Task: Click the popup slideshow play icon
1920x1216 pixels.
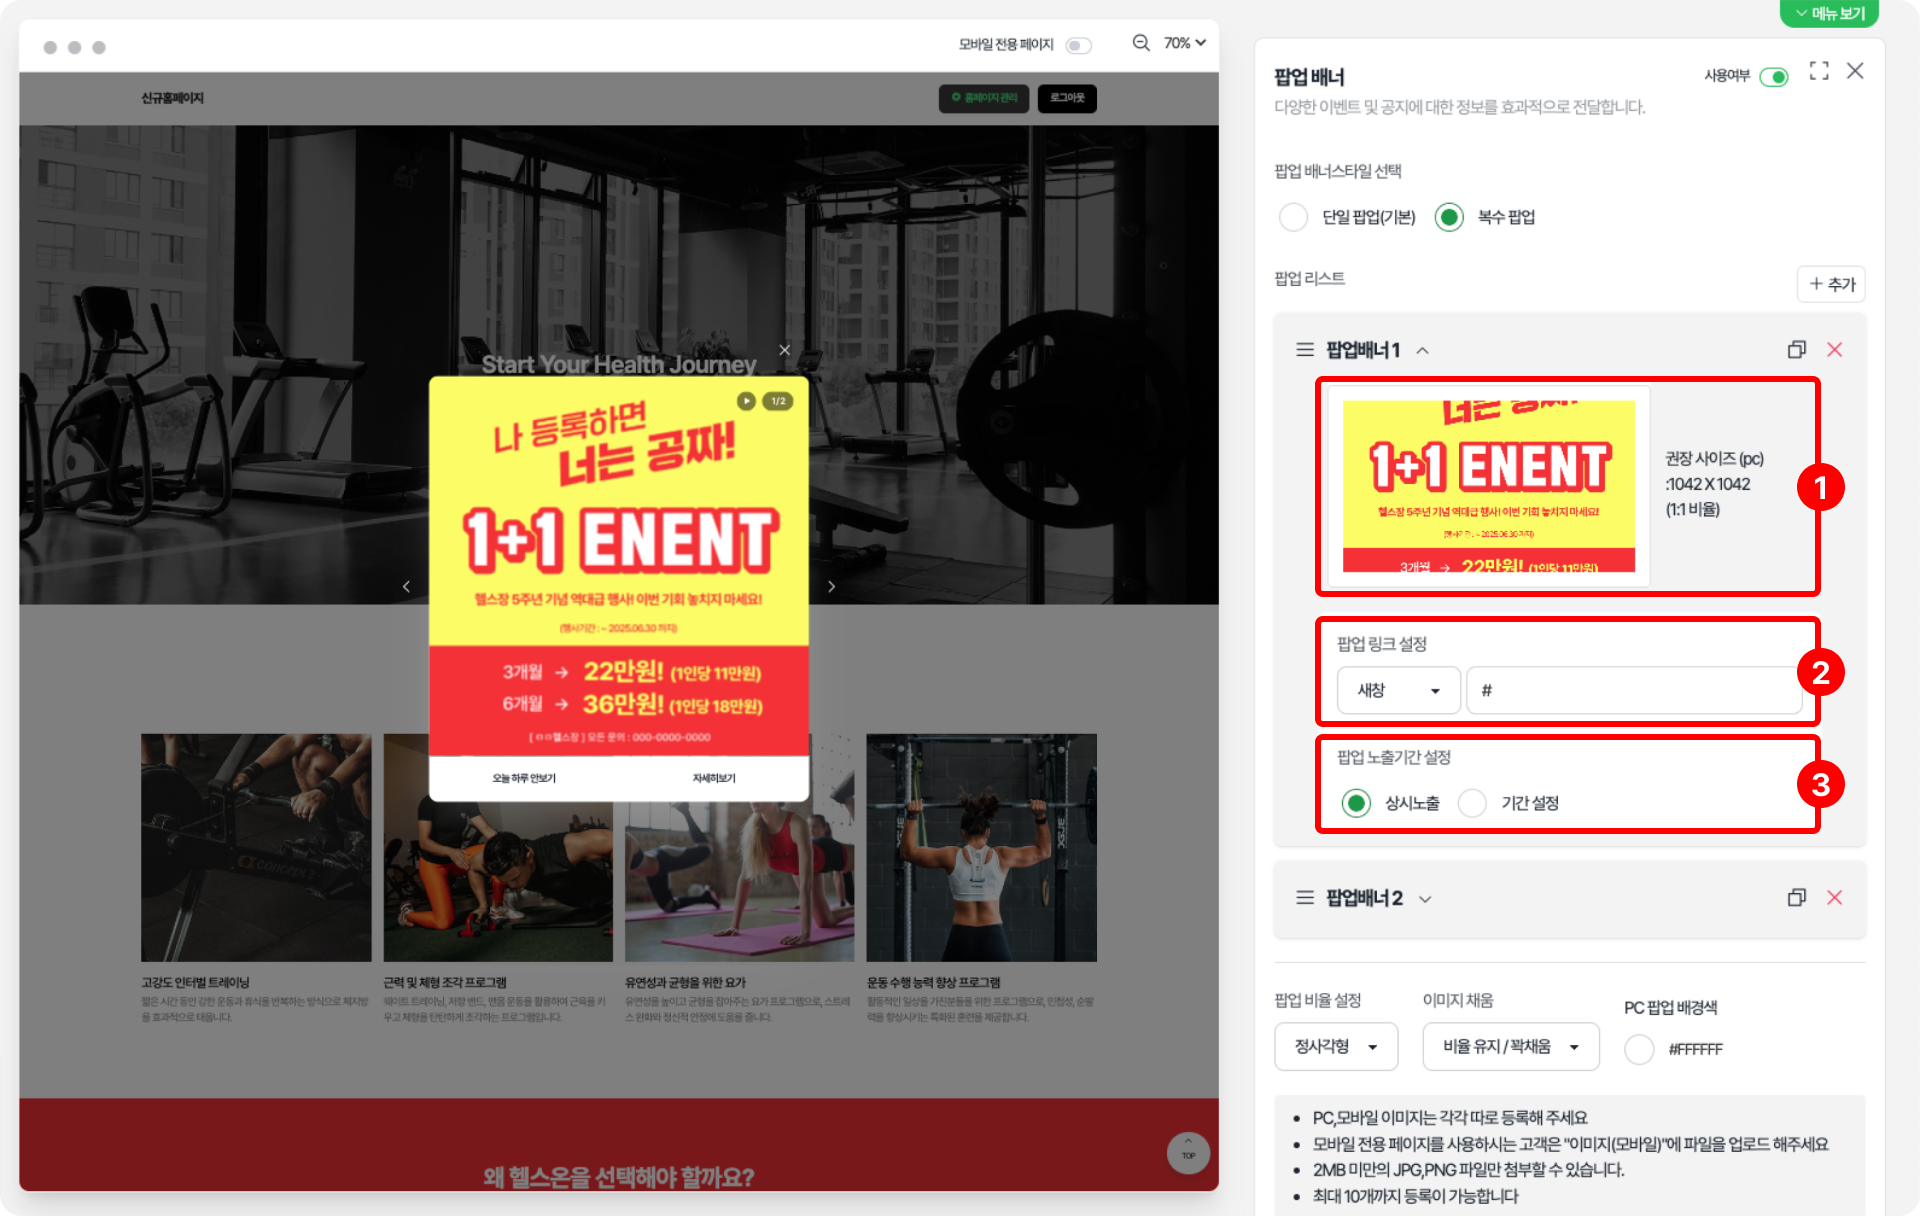Action: pos(746,401)
